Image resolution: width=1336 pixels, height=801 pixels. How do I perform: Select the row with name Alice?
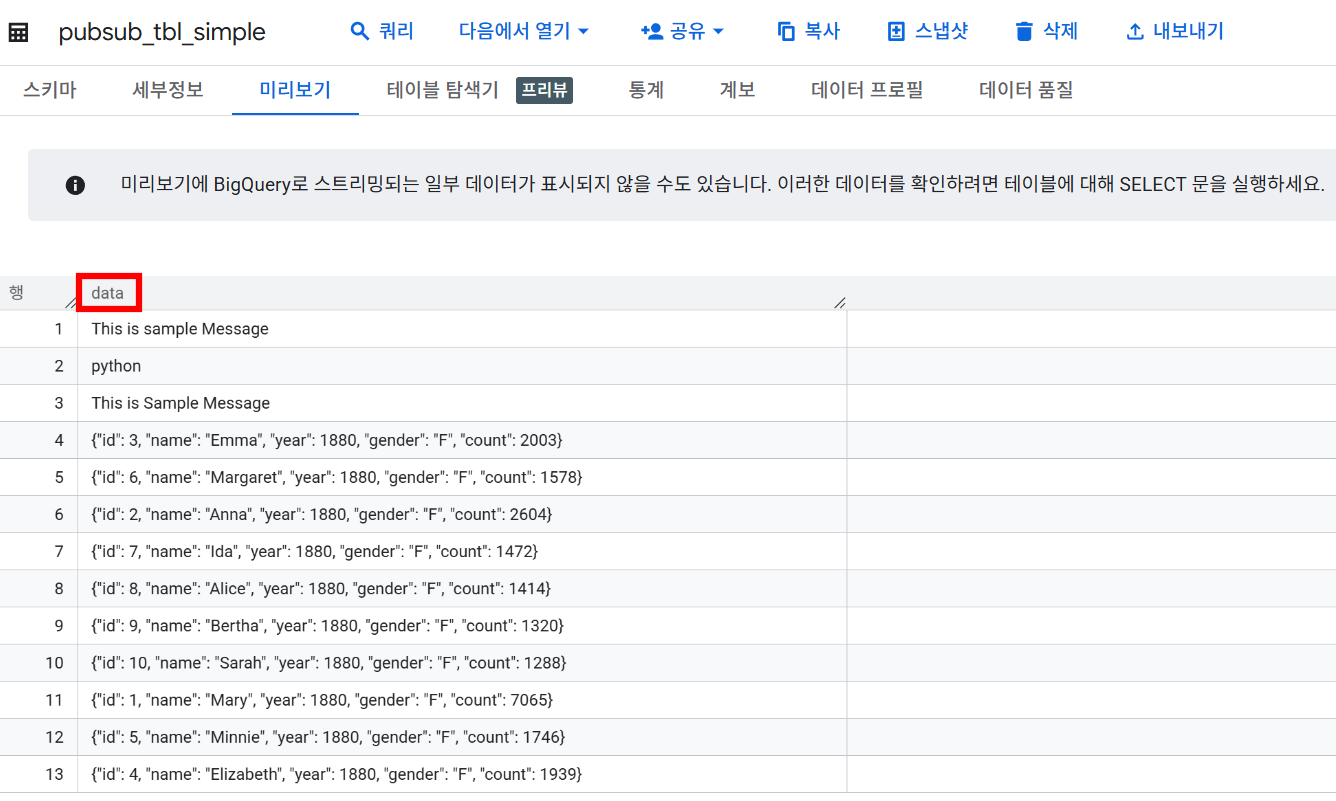coord(668,588)
